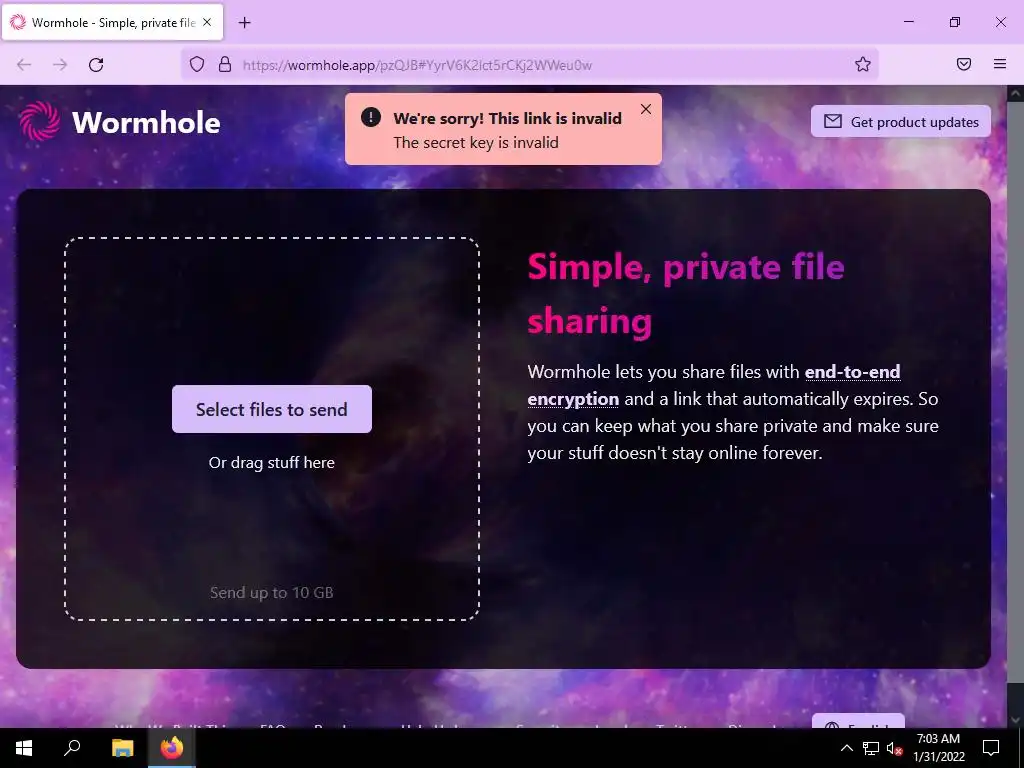Screen dimensions: 1024x768
Task: Click the padlock site info icon
Action: (x=225, y=65)
